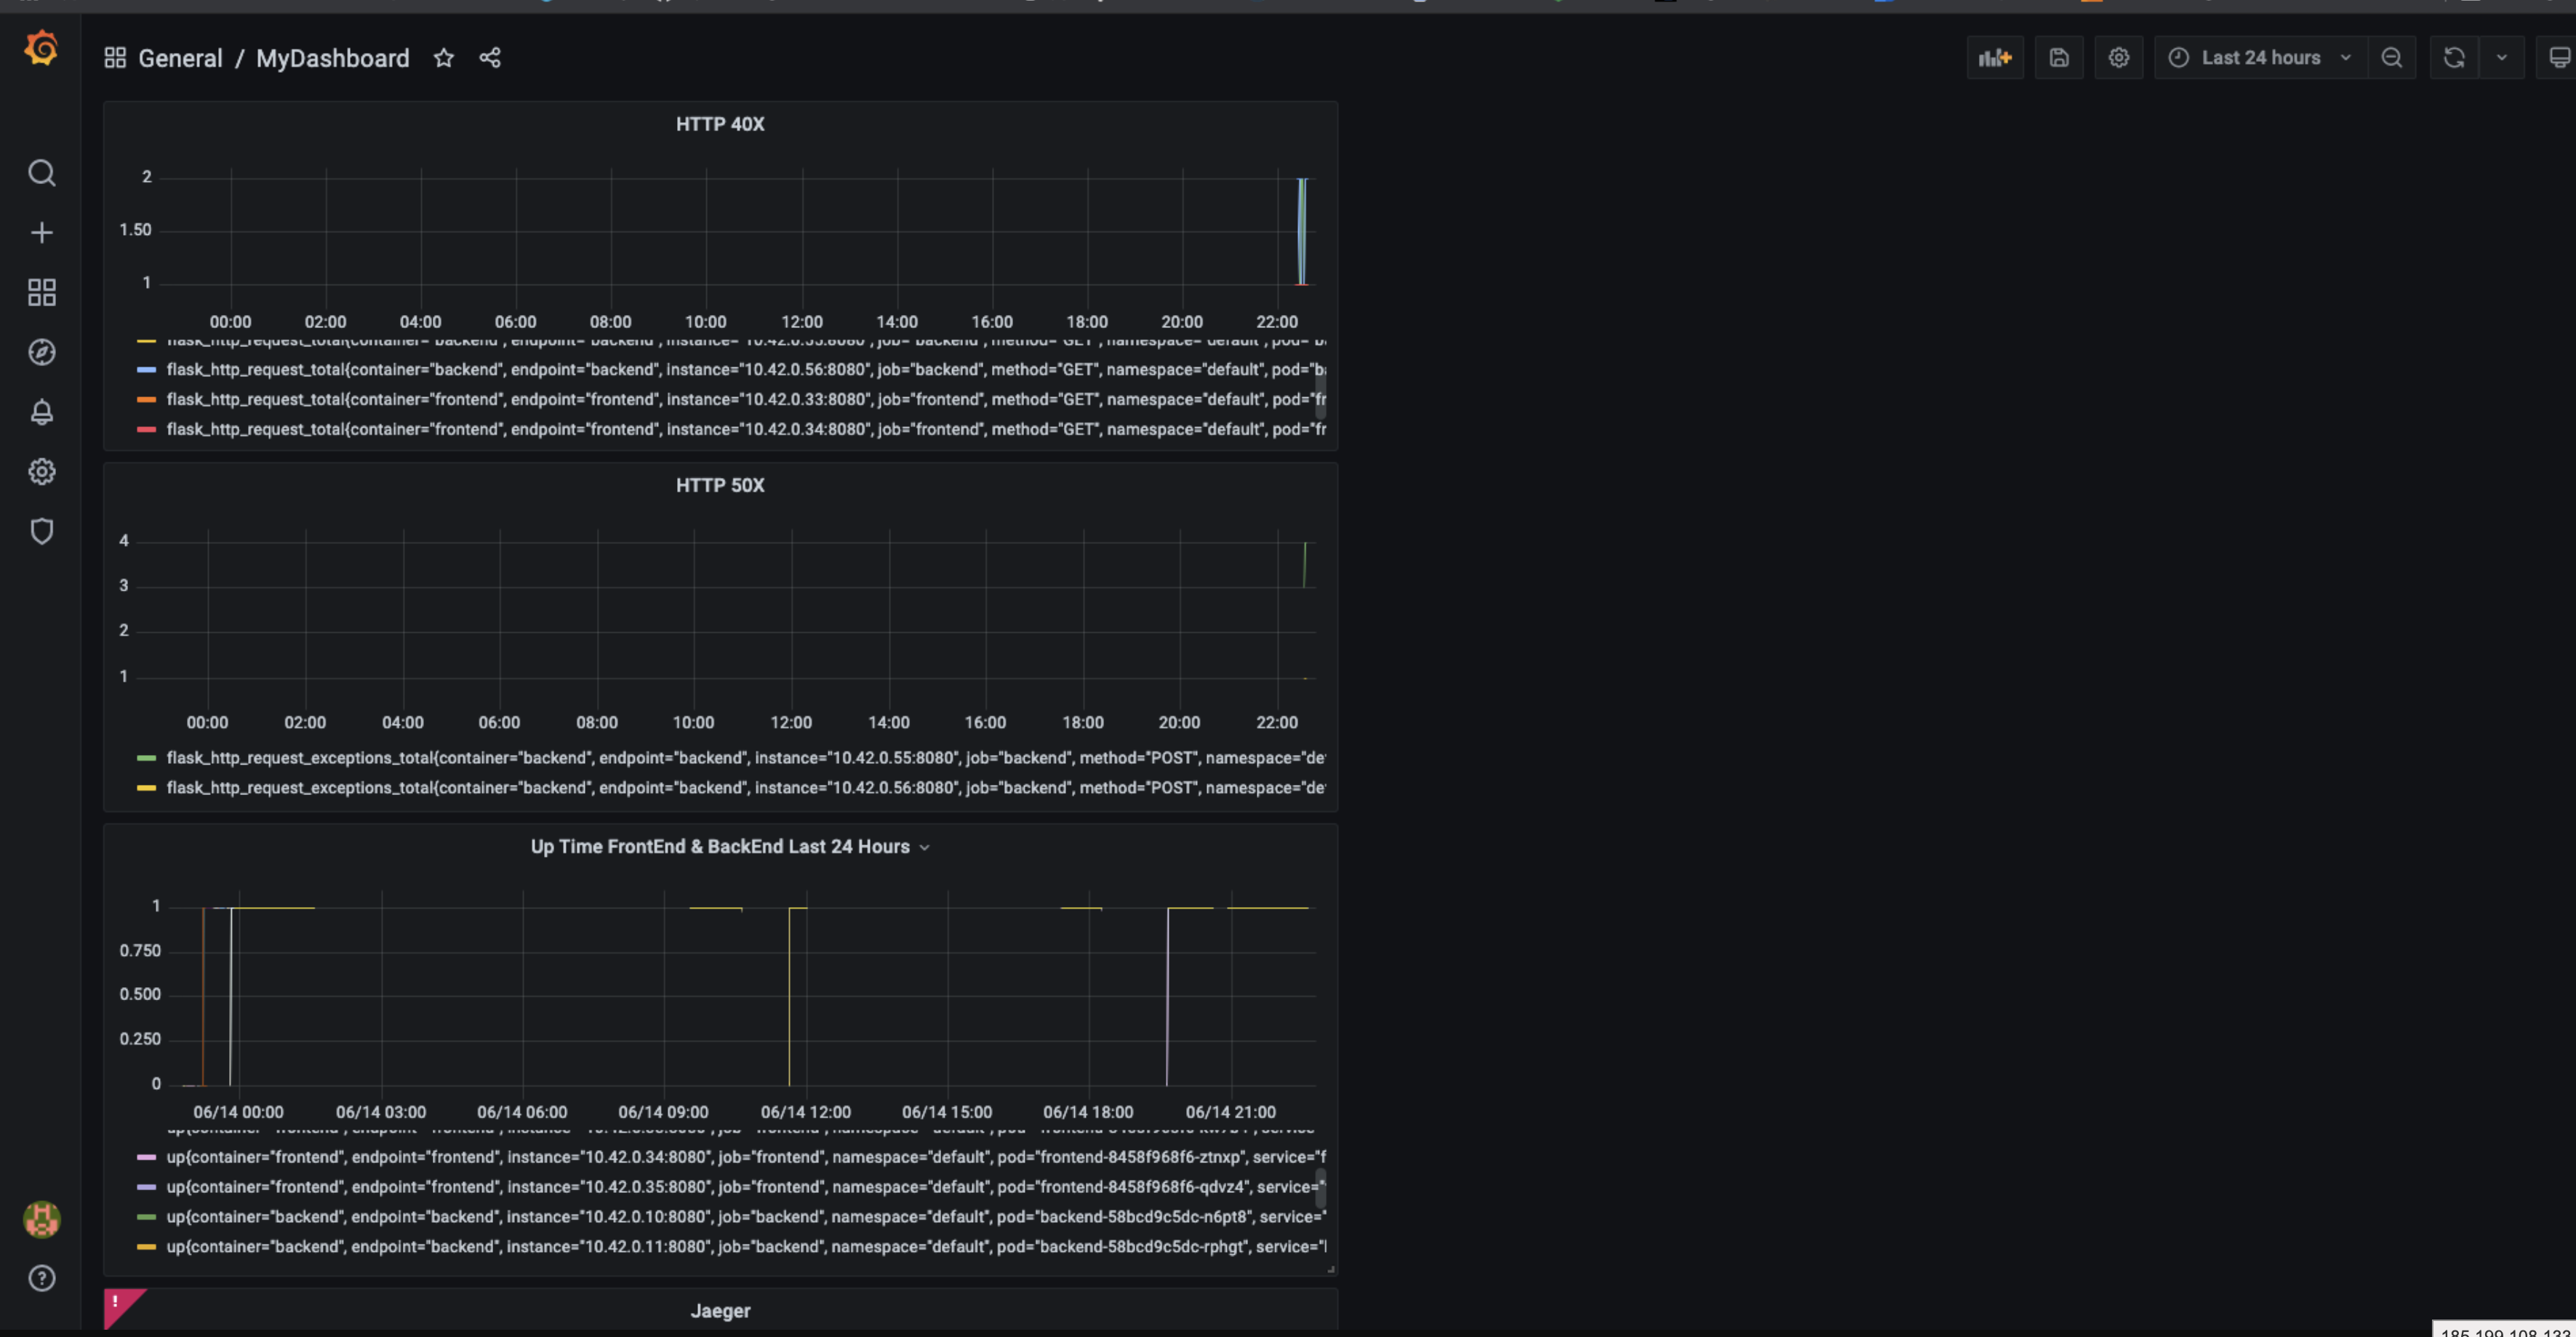This screenshot has width=2576, height=1337.
Task: Click the Create plus icon in sidebar
Action: [x=41, y=233]
